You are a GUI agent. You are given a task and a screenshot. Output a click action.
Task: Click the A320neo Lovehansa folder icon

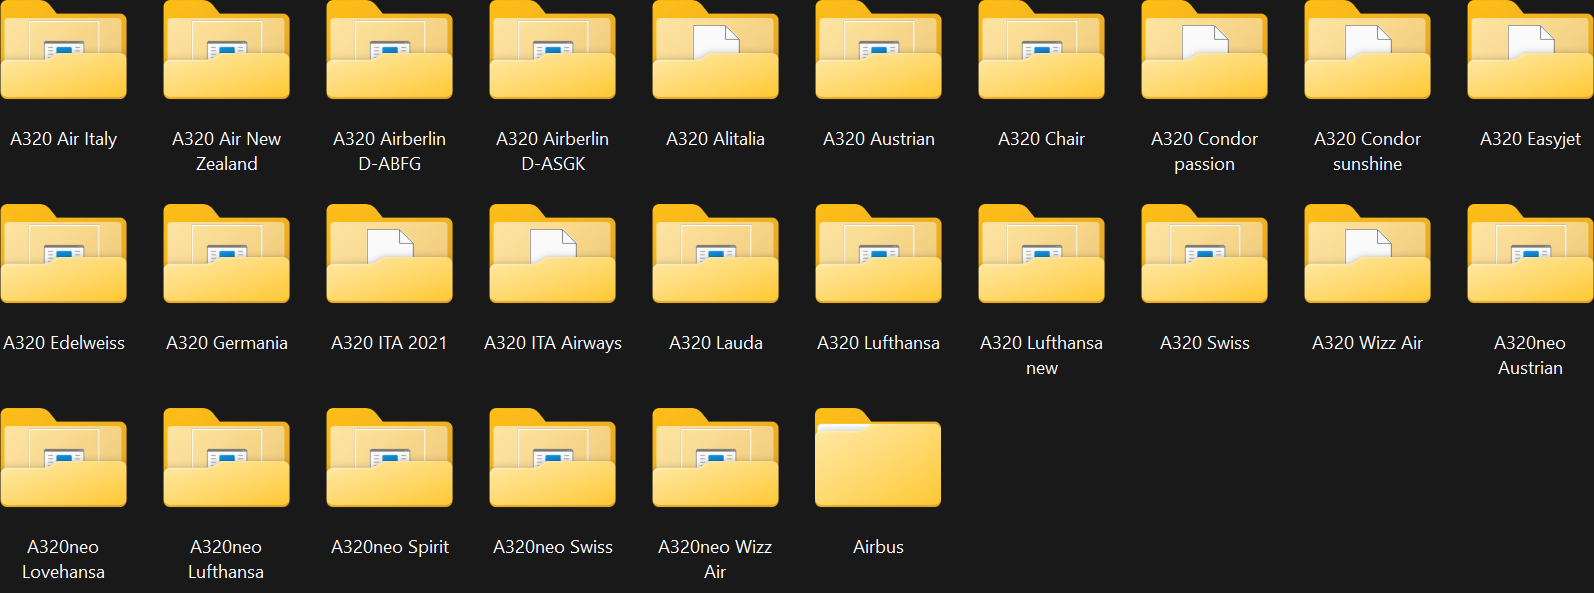(x=64, y=458)
